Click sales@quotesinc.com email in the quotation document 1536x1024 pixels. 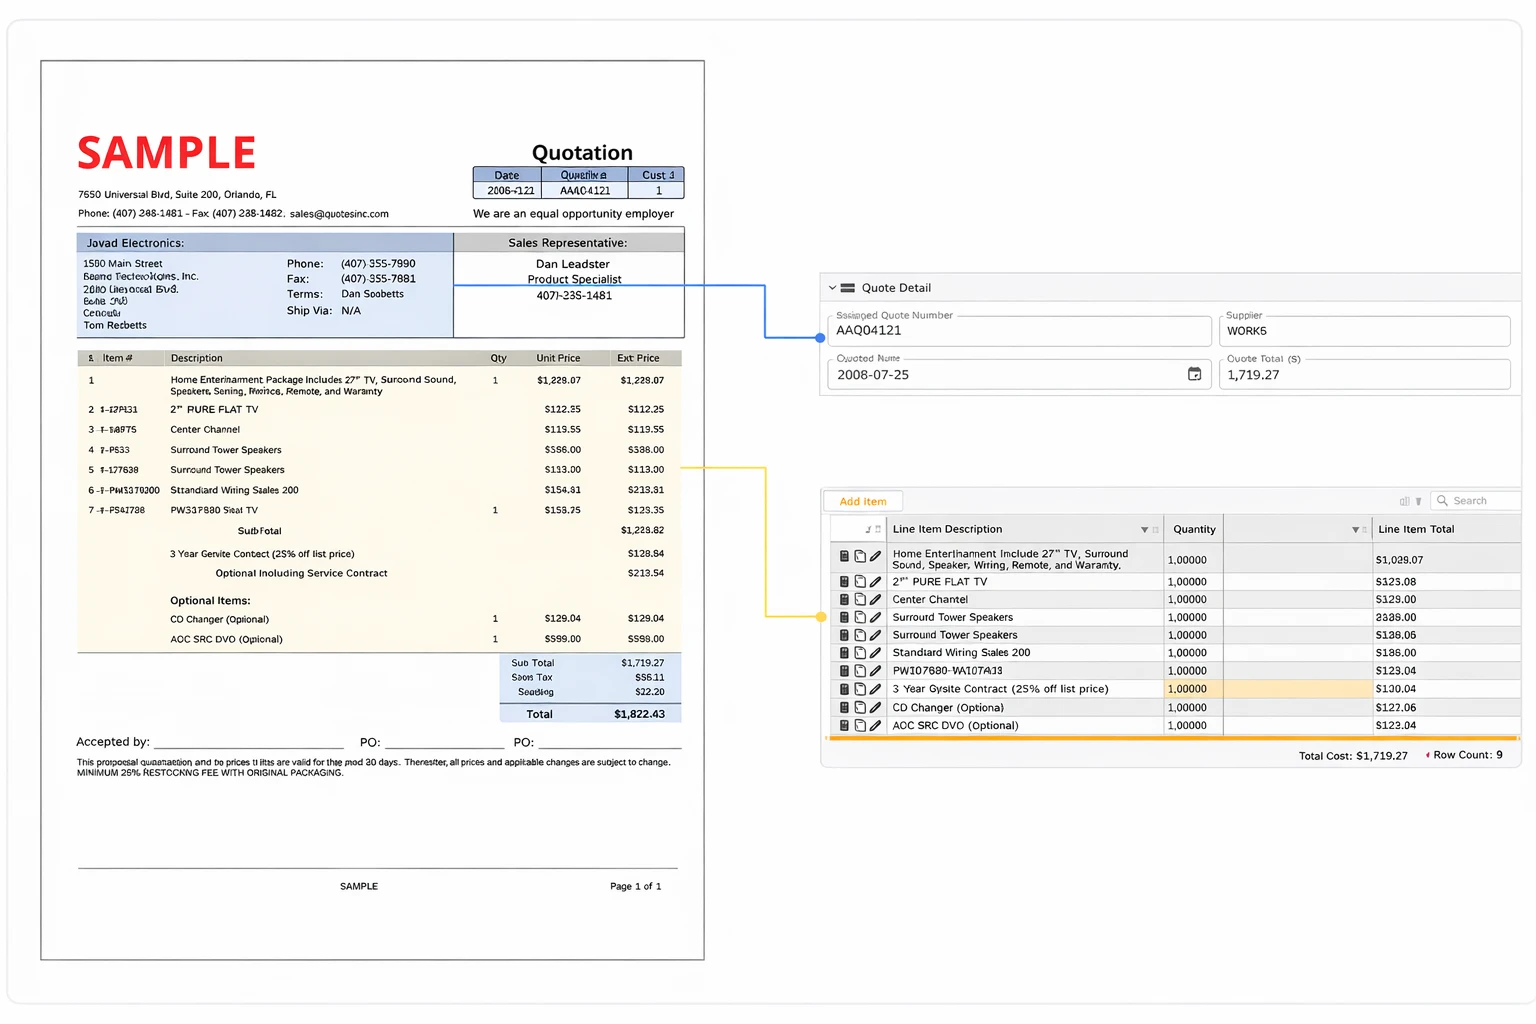[339, 214]
